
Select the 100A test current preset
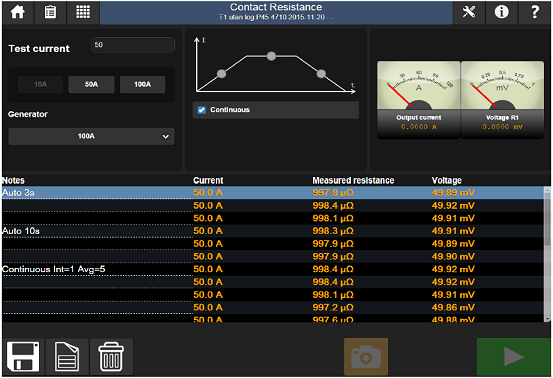pos(142,85)
